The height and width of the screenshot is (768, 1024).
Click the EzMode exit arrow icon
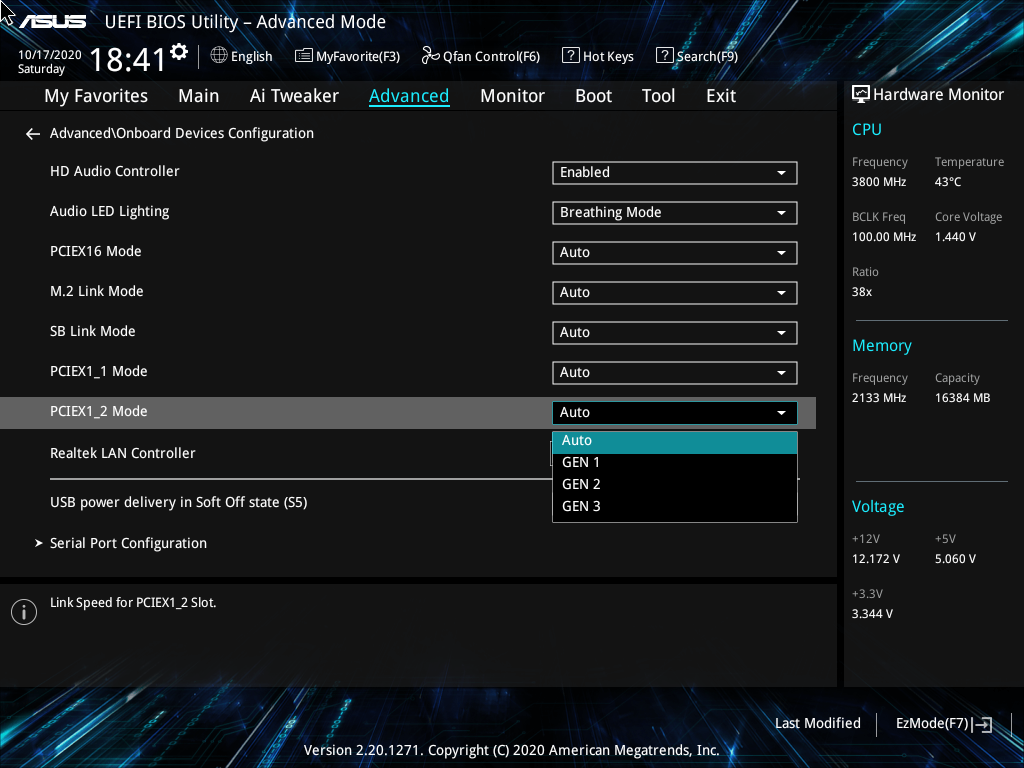pyautogui.click(x=982, y=724)
